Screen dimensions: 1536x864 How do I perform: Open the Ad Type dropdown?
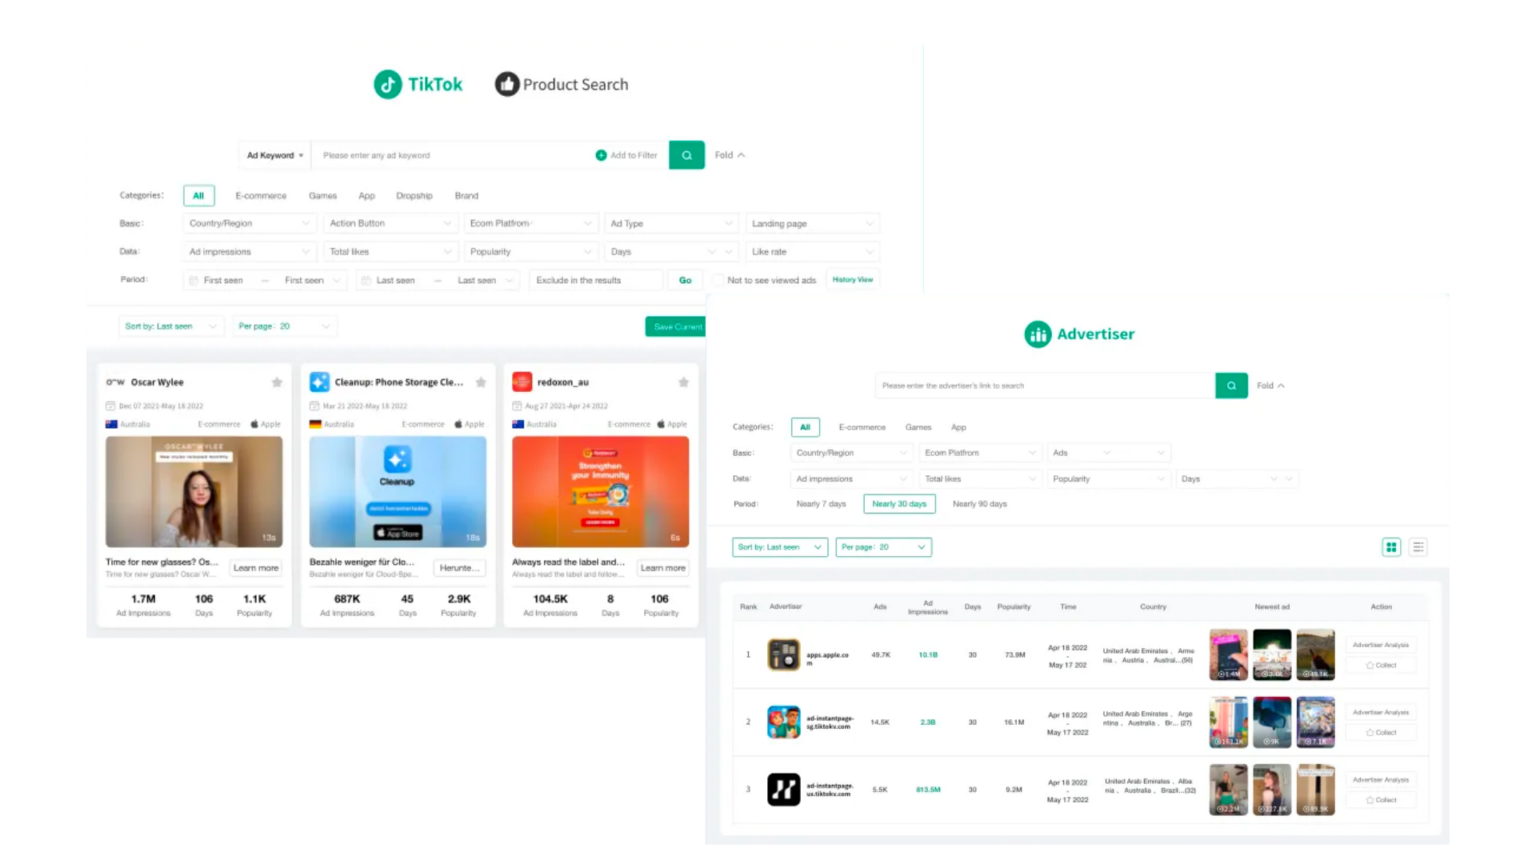pos(670,224)
